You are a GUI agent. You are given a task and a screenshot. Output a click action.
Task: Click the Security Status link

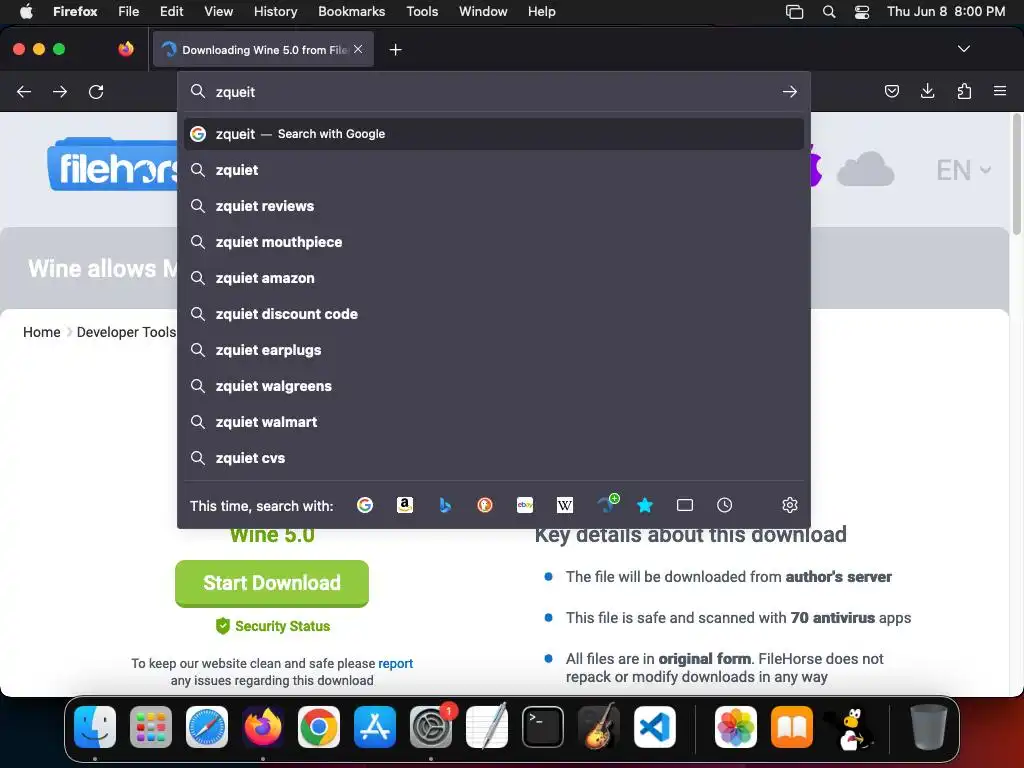coord(273,626)
